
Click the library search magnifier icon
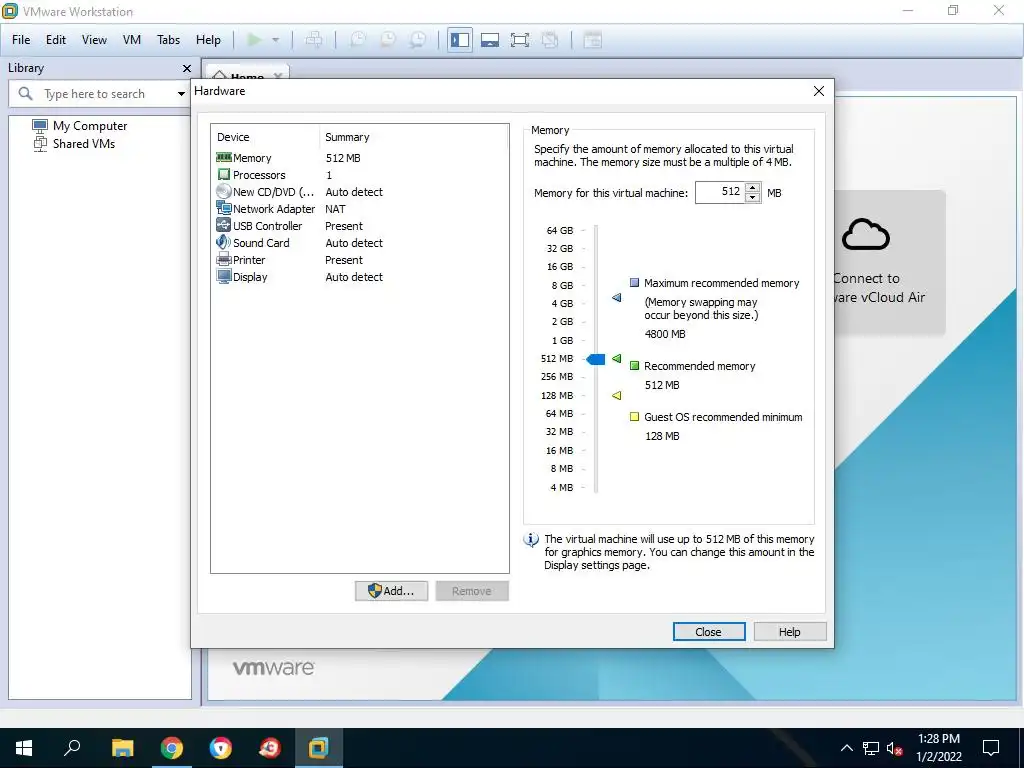25,93
